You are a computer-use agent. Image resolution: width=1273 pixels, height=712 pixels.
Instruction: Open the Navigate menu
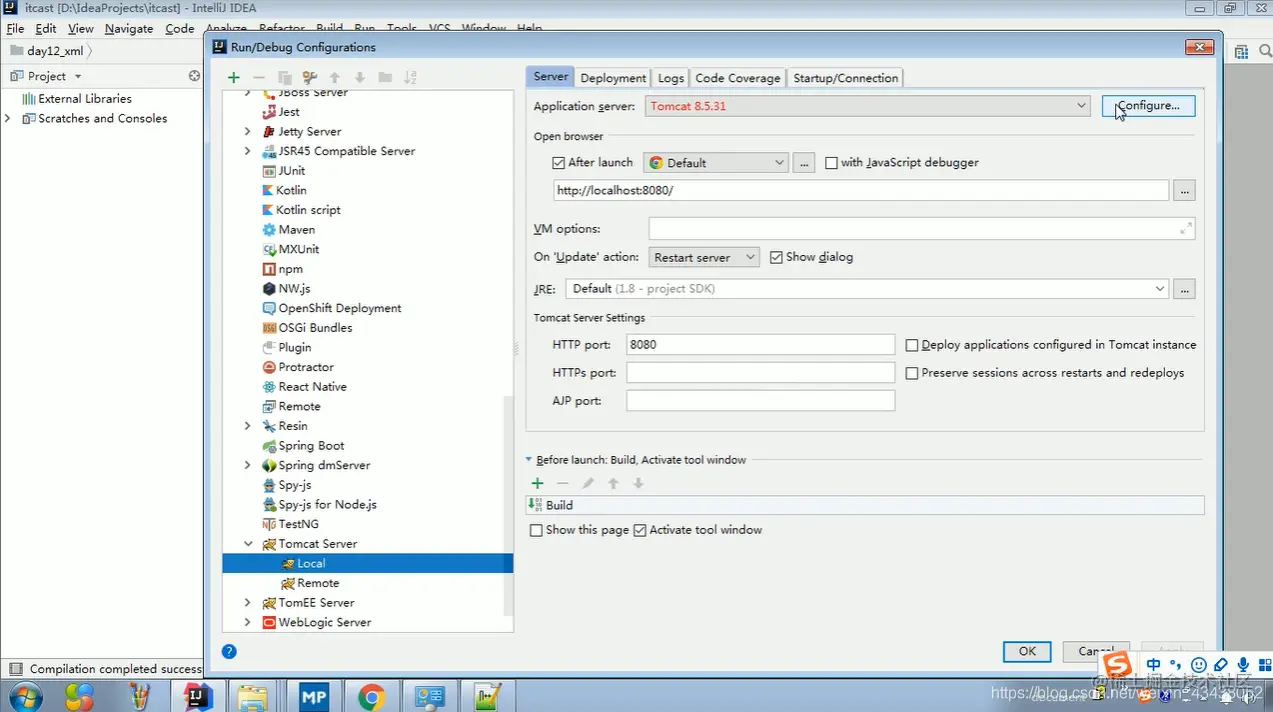[129, 28]
